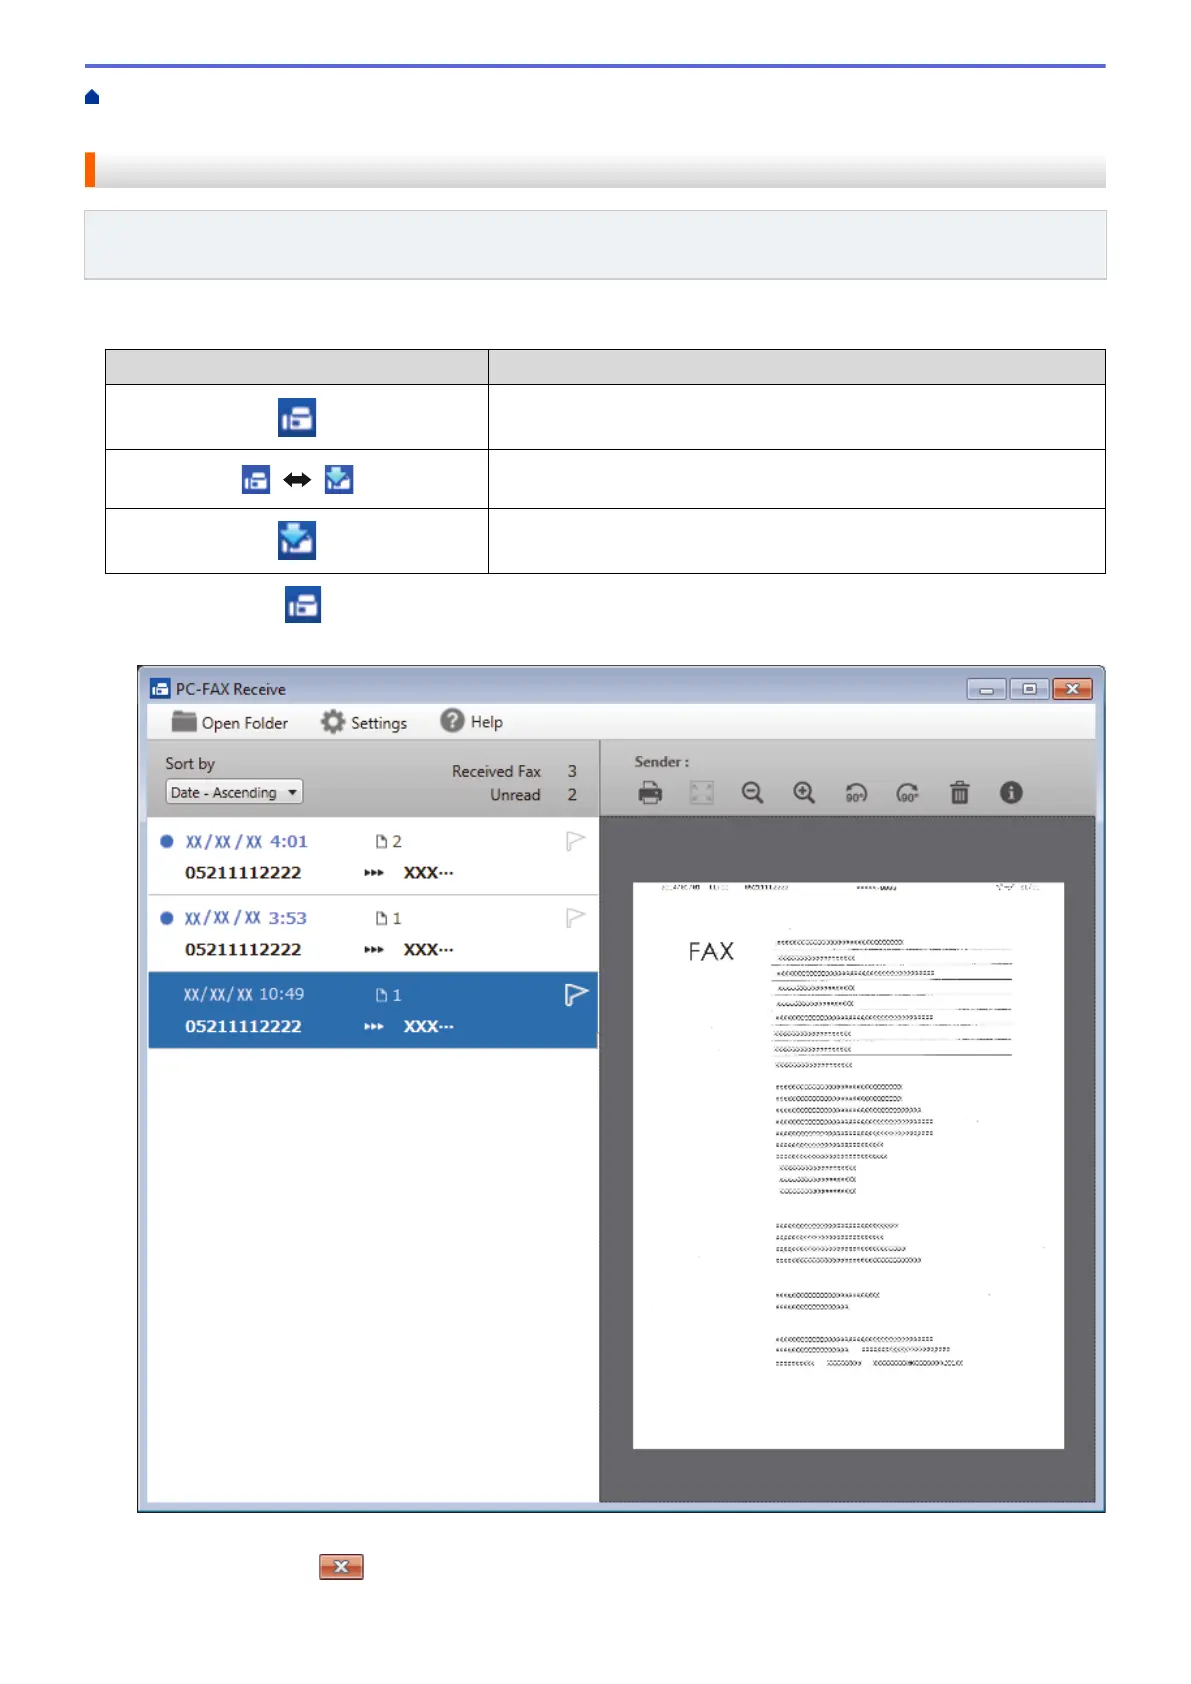Open Help in PC-FAX Receive

coord(472,721)
